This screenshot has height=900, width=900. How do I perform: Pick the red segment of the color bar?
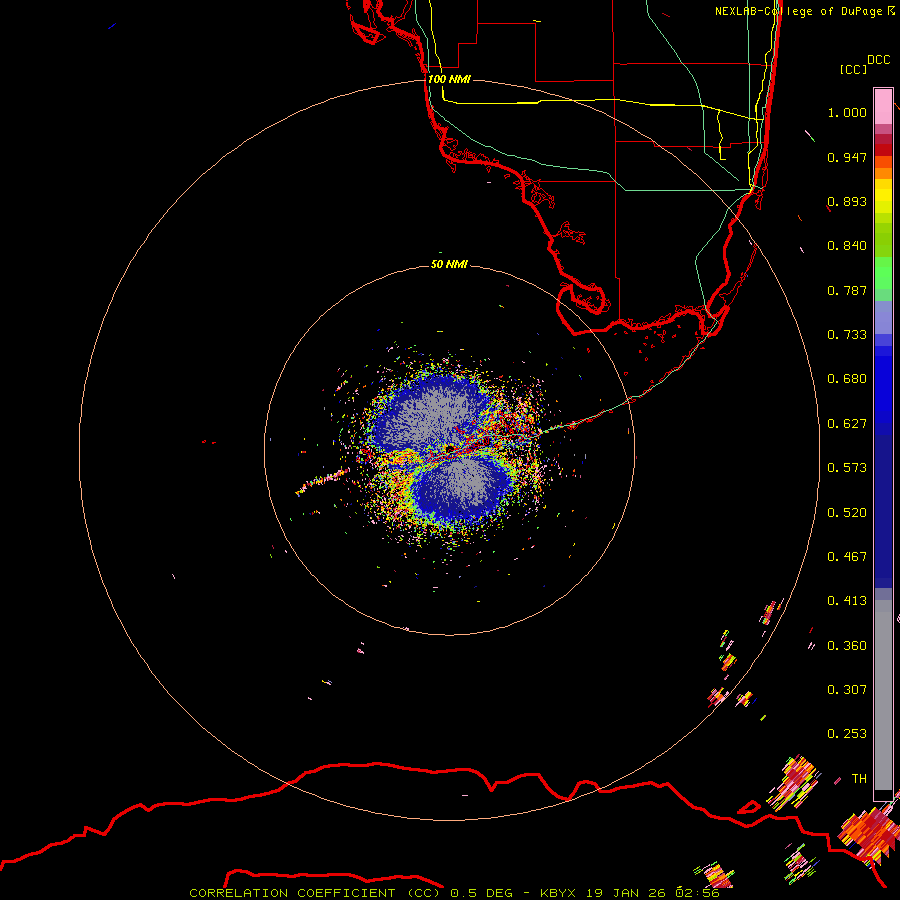[x=883, y=150]
